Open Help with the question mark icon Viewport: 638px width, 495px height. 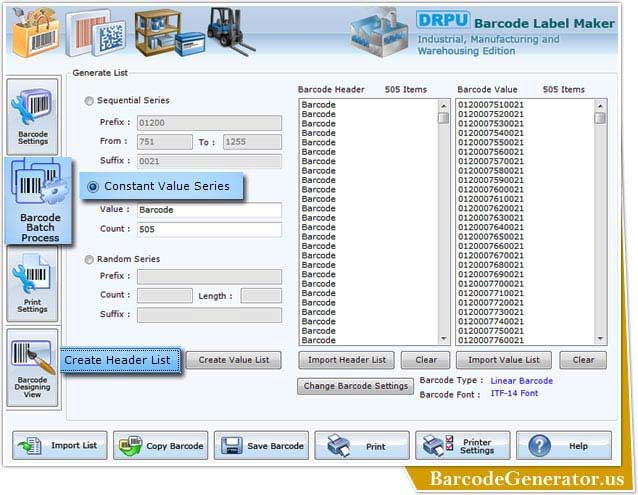[564, 445]
